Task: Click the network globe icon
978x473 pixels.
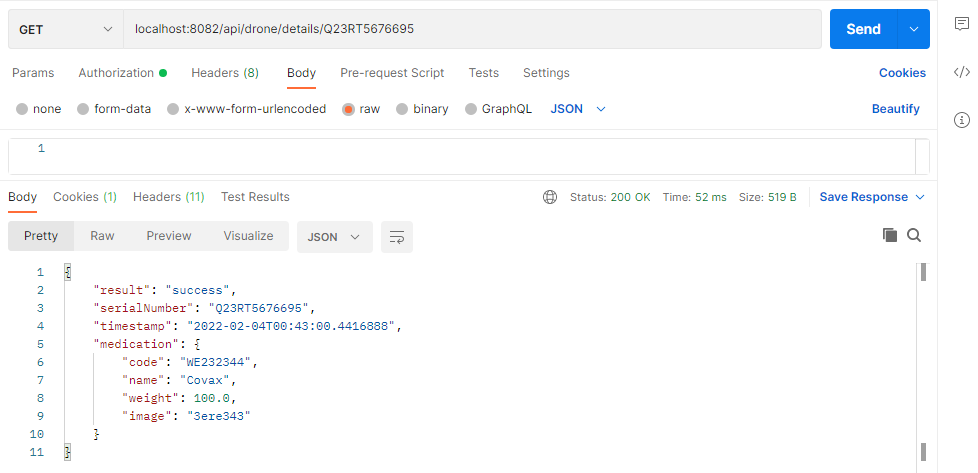Action: (550, 197)
